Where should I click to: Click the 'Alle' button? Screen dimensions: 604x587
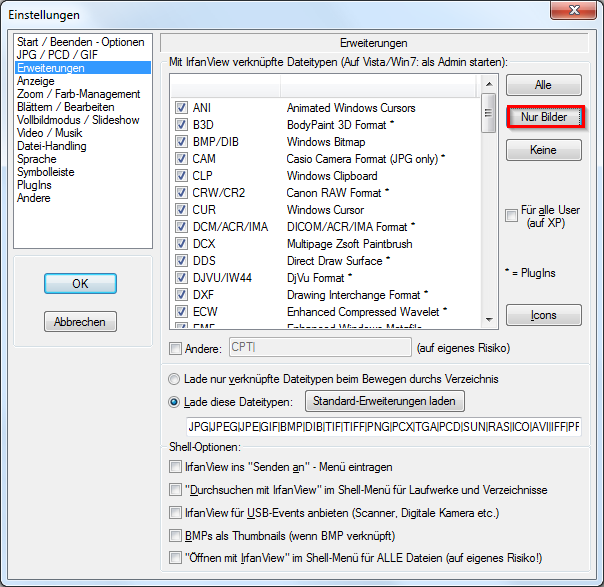click(x=544, y=85)
